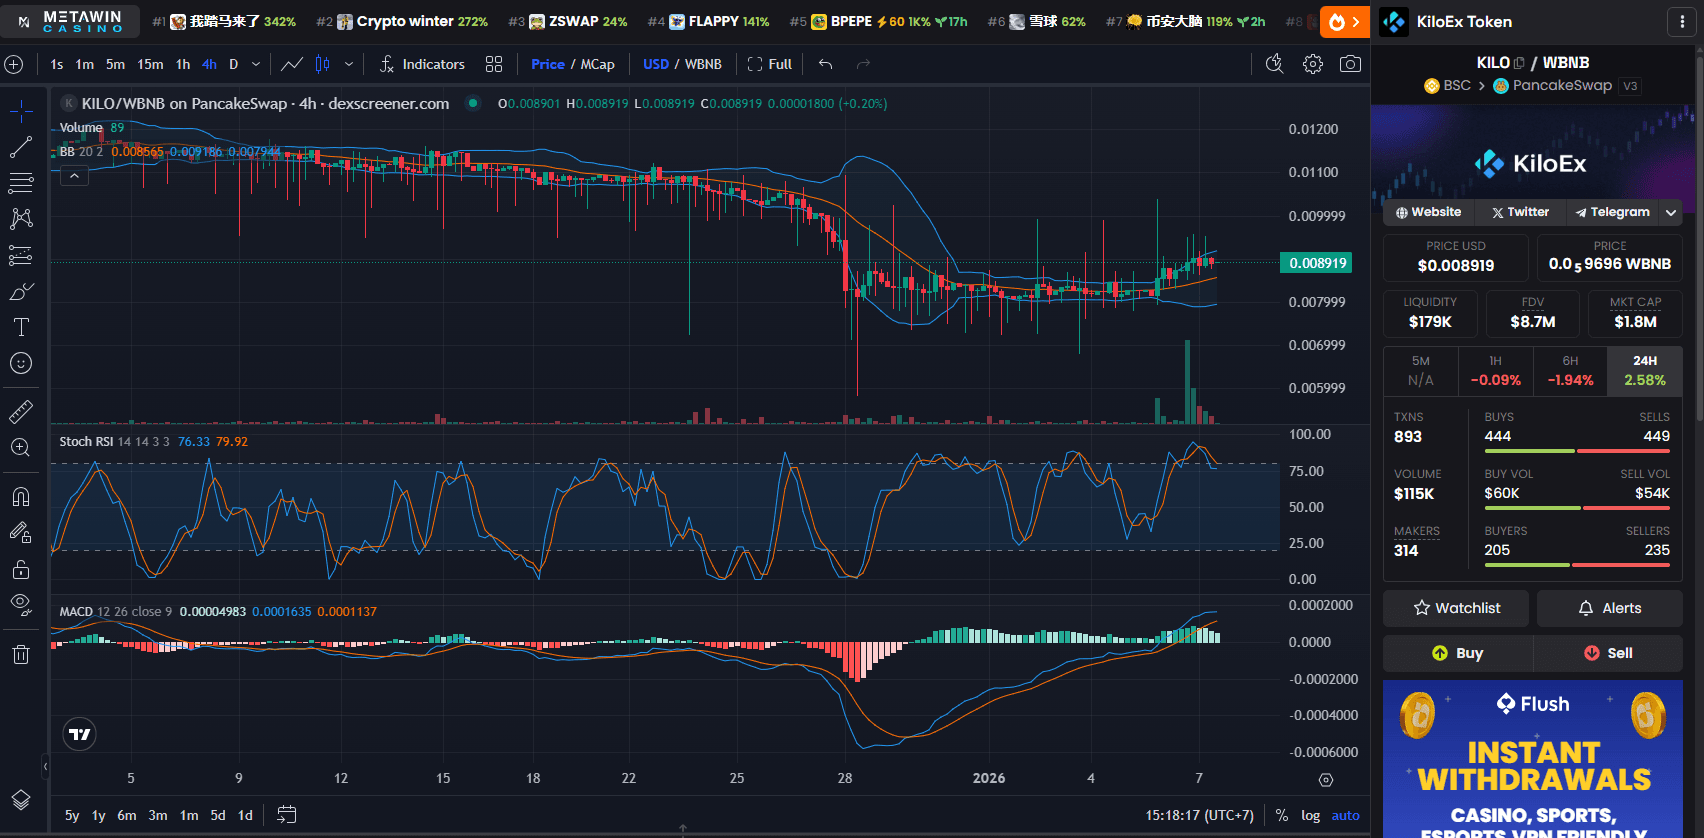
Task: Open the emoji icons tool
Action: point(21,363)
